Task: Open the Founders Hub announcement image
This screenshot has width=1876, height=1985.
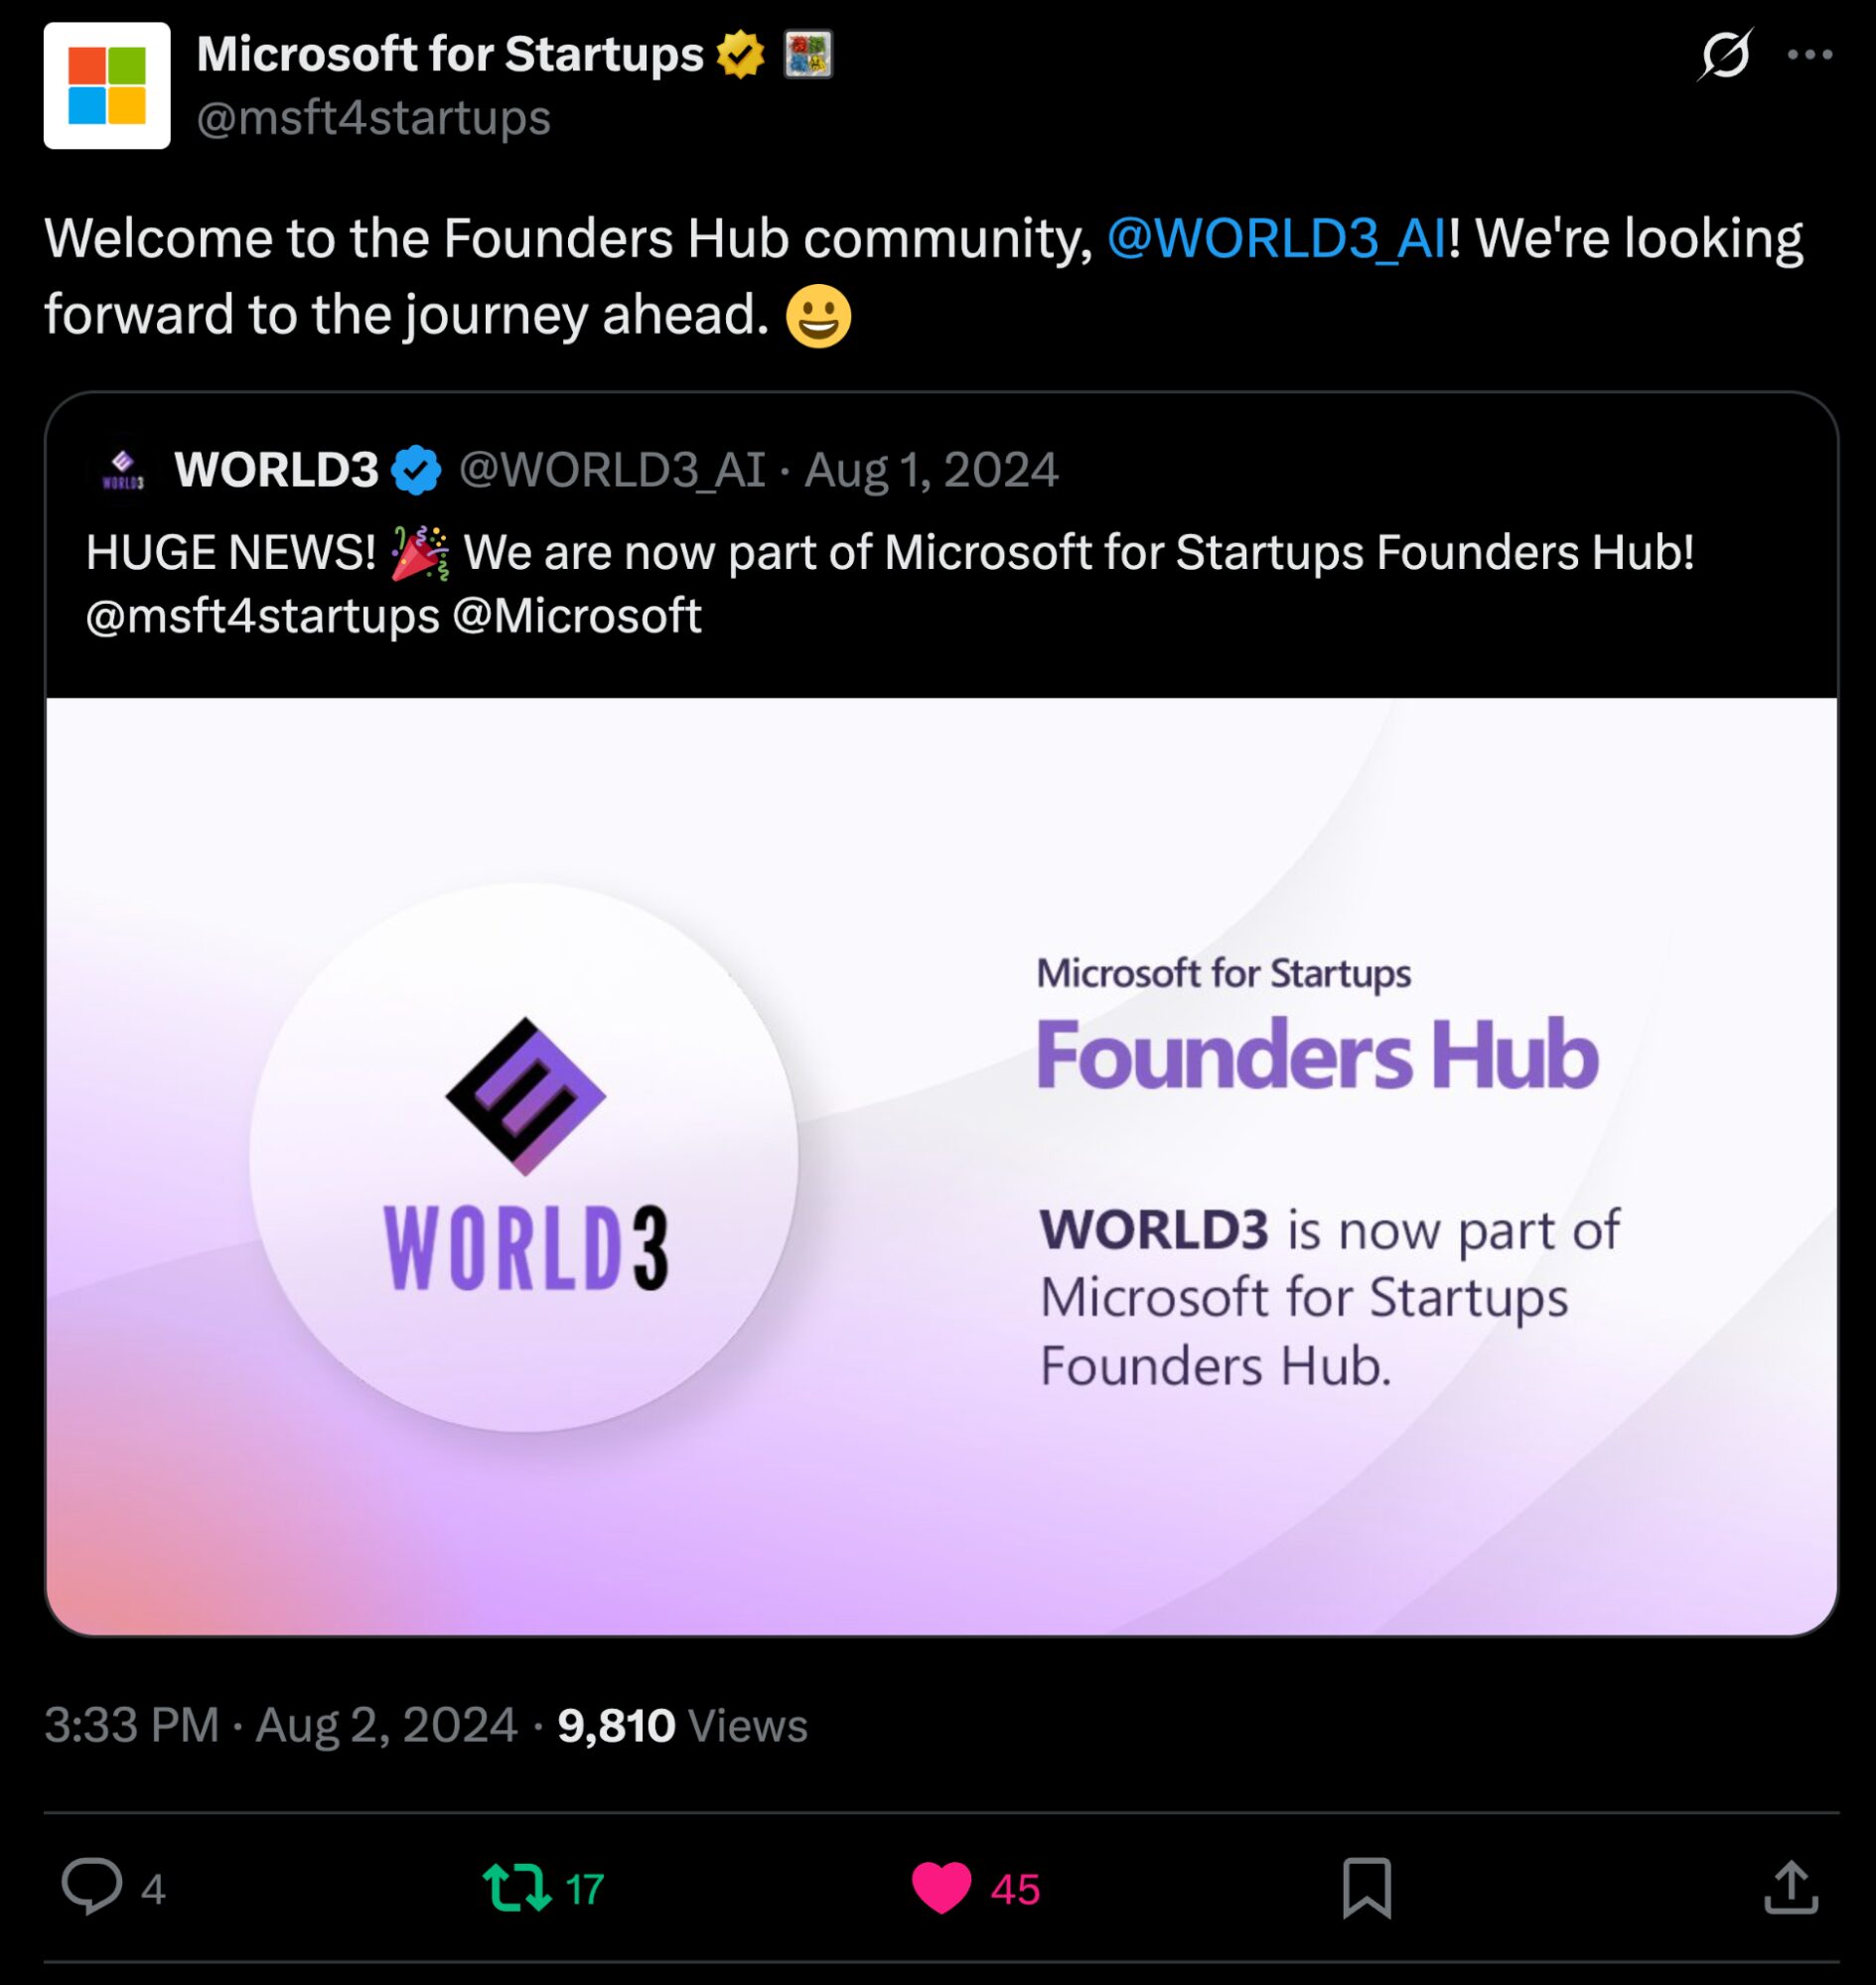Action: coord(941,1166)
